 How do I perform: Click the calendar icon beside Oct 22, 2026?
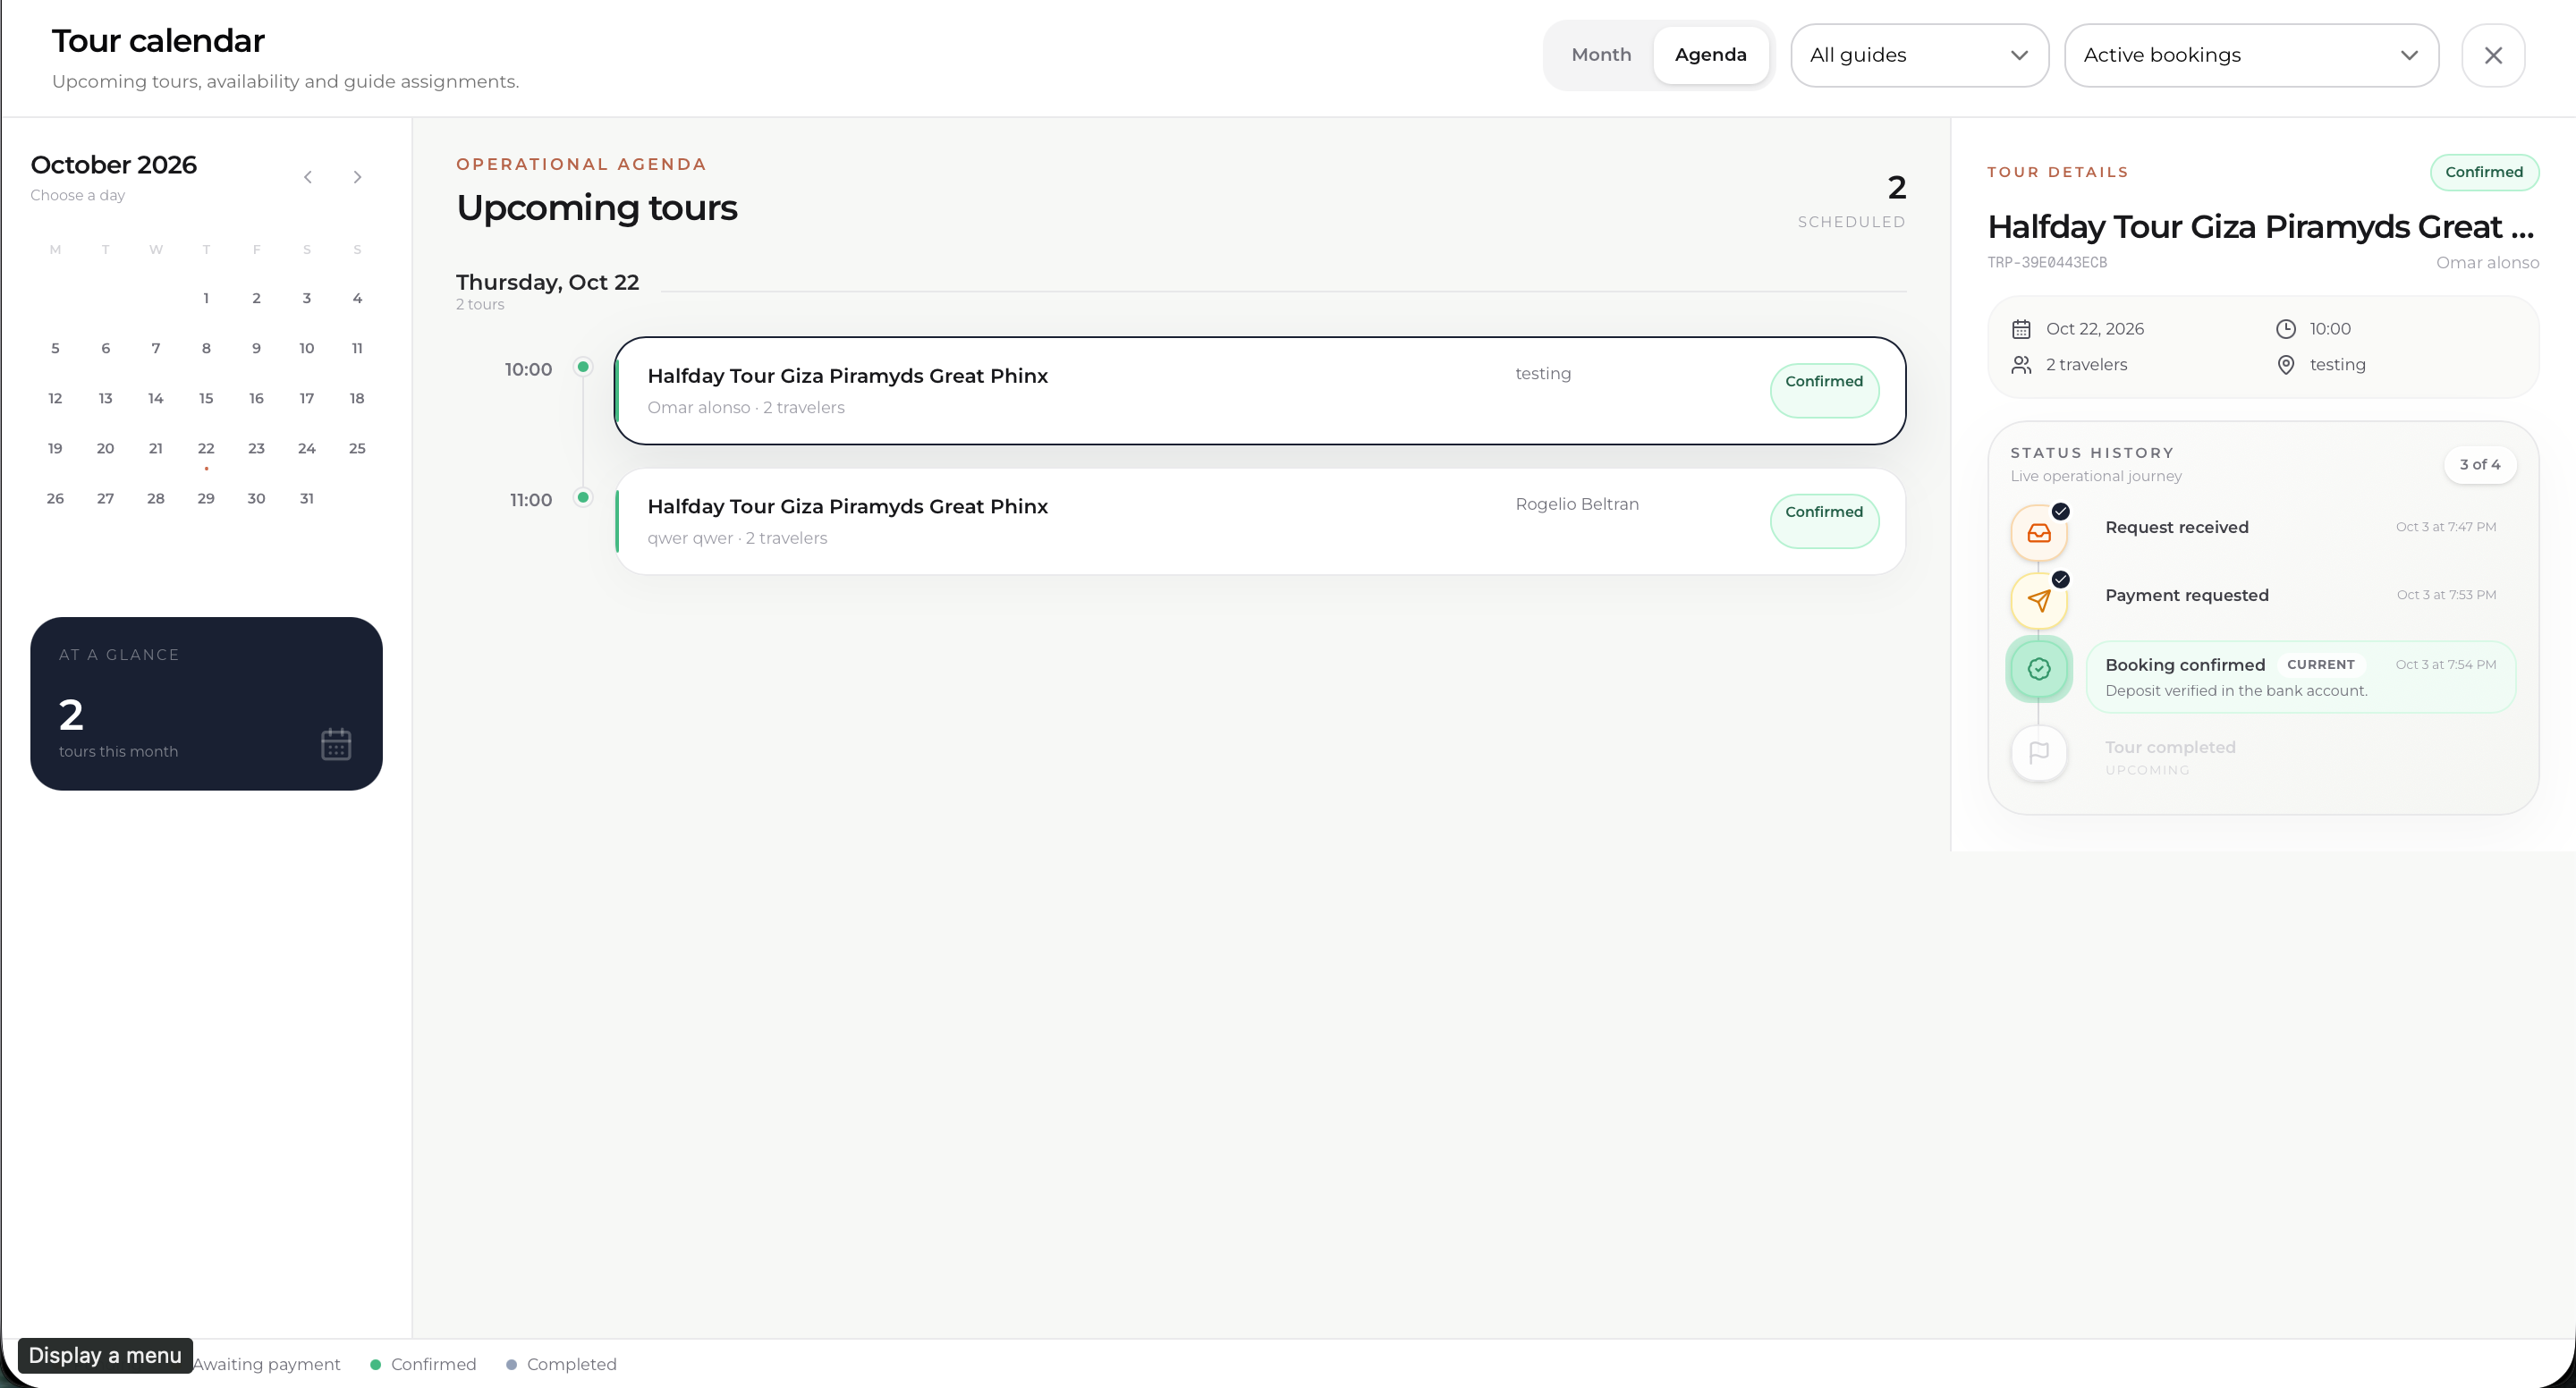point(2021,329)
